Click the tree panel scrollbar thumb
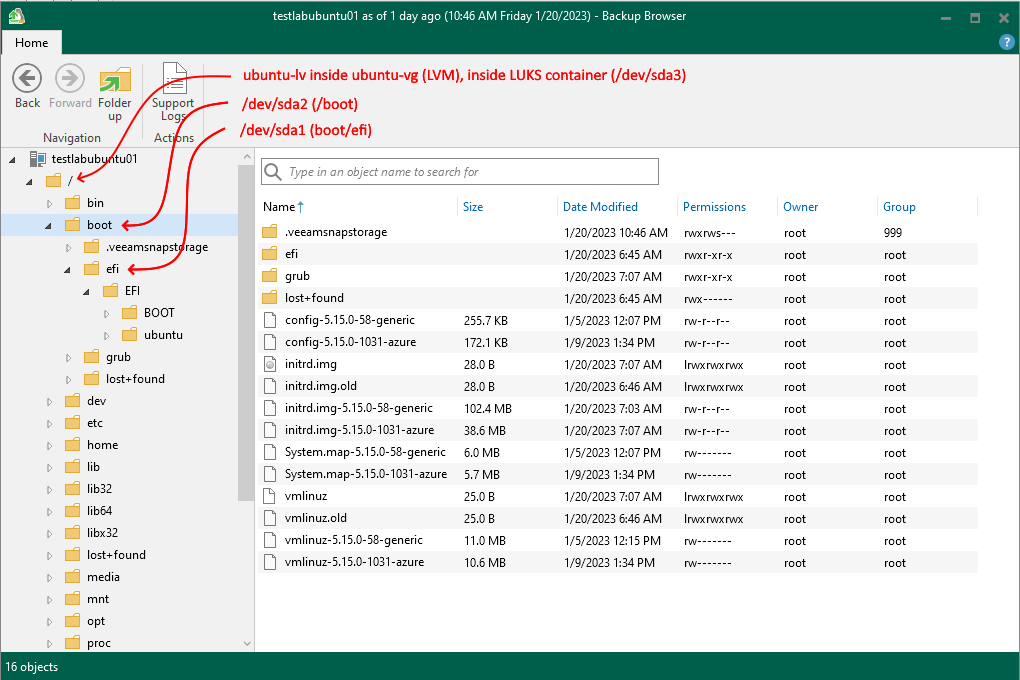This screenshot has width=1020, height=680. [247, 333]
